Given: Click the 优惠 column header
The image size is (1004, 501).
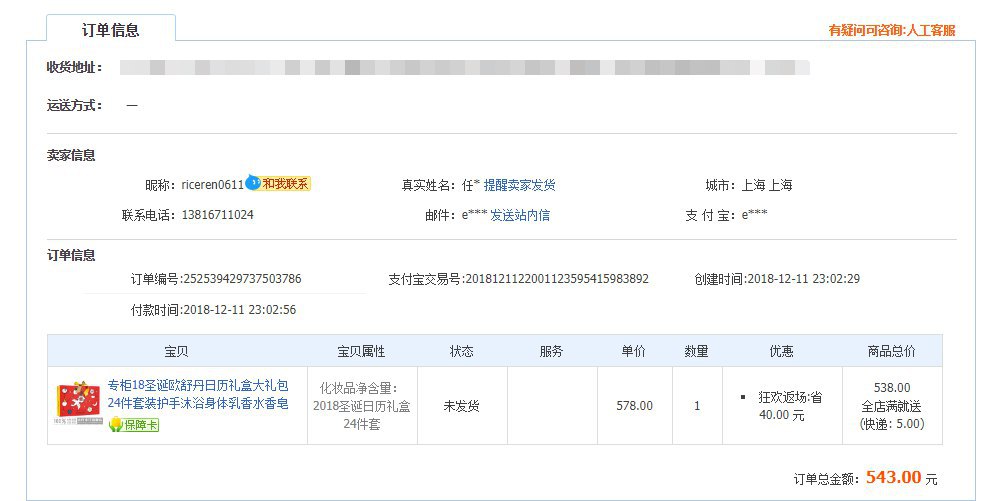Looking at the screenshot, I should pyautogui.click(x=782, y=351).
